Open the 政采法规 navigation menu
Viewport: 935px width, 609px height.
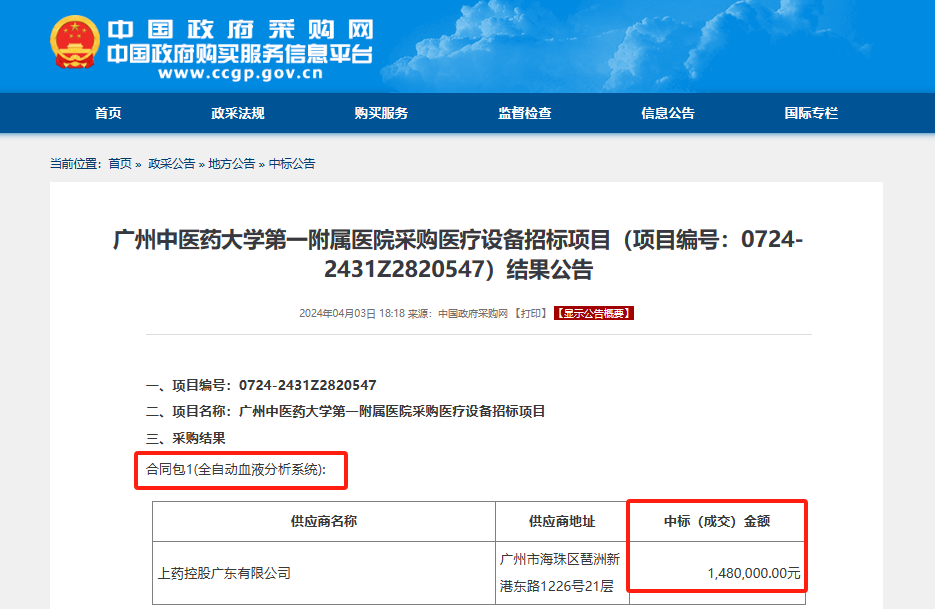238,113
